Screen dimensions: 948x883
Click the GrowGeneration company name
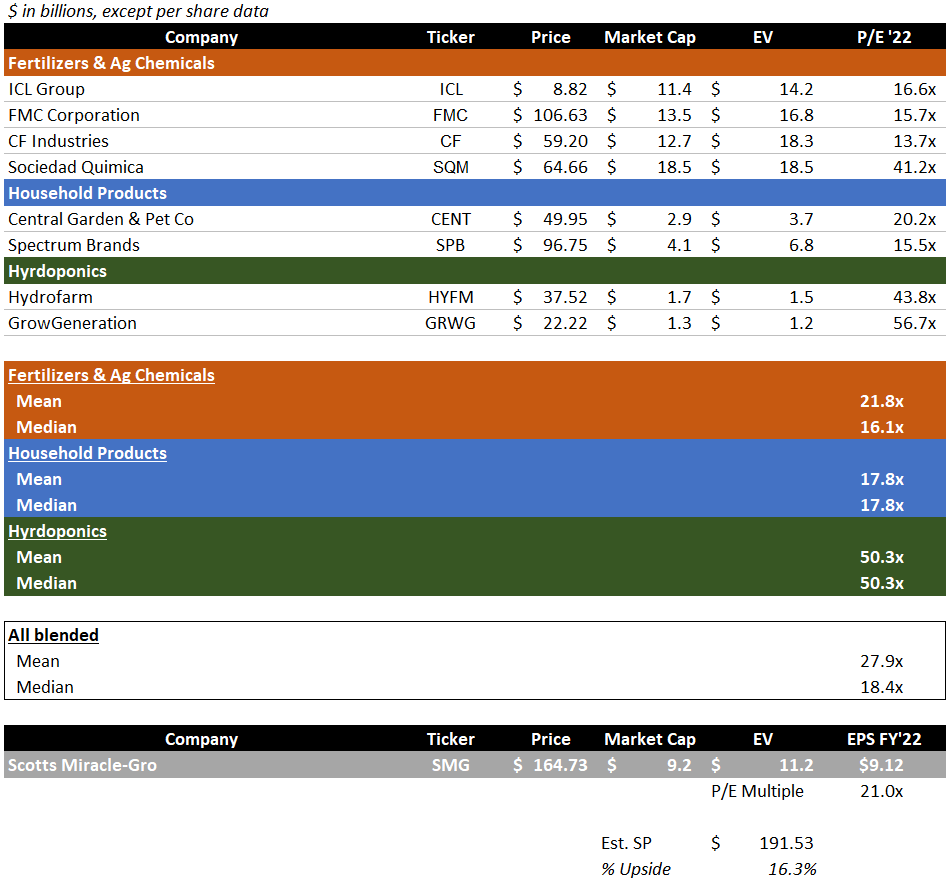(x=73, y=323)
